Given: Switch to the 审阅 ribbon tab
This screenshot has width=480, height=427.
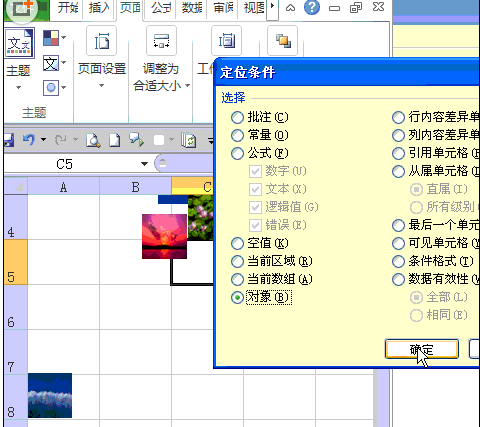Looking at the screenshot, I should 223,8.
